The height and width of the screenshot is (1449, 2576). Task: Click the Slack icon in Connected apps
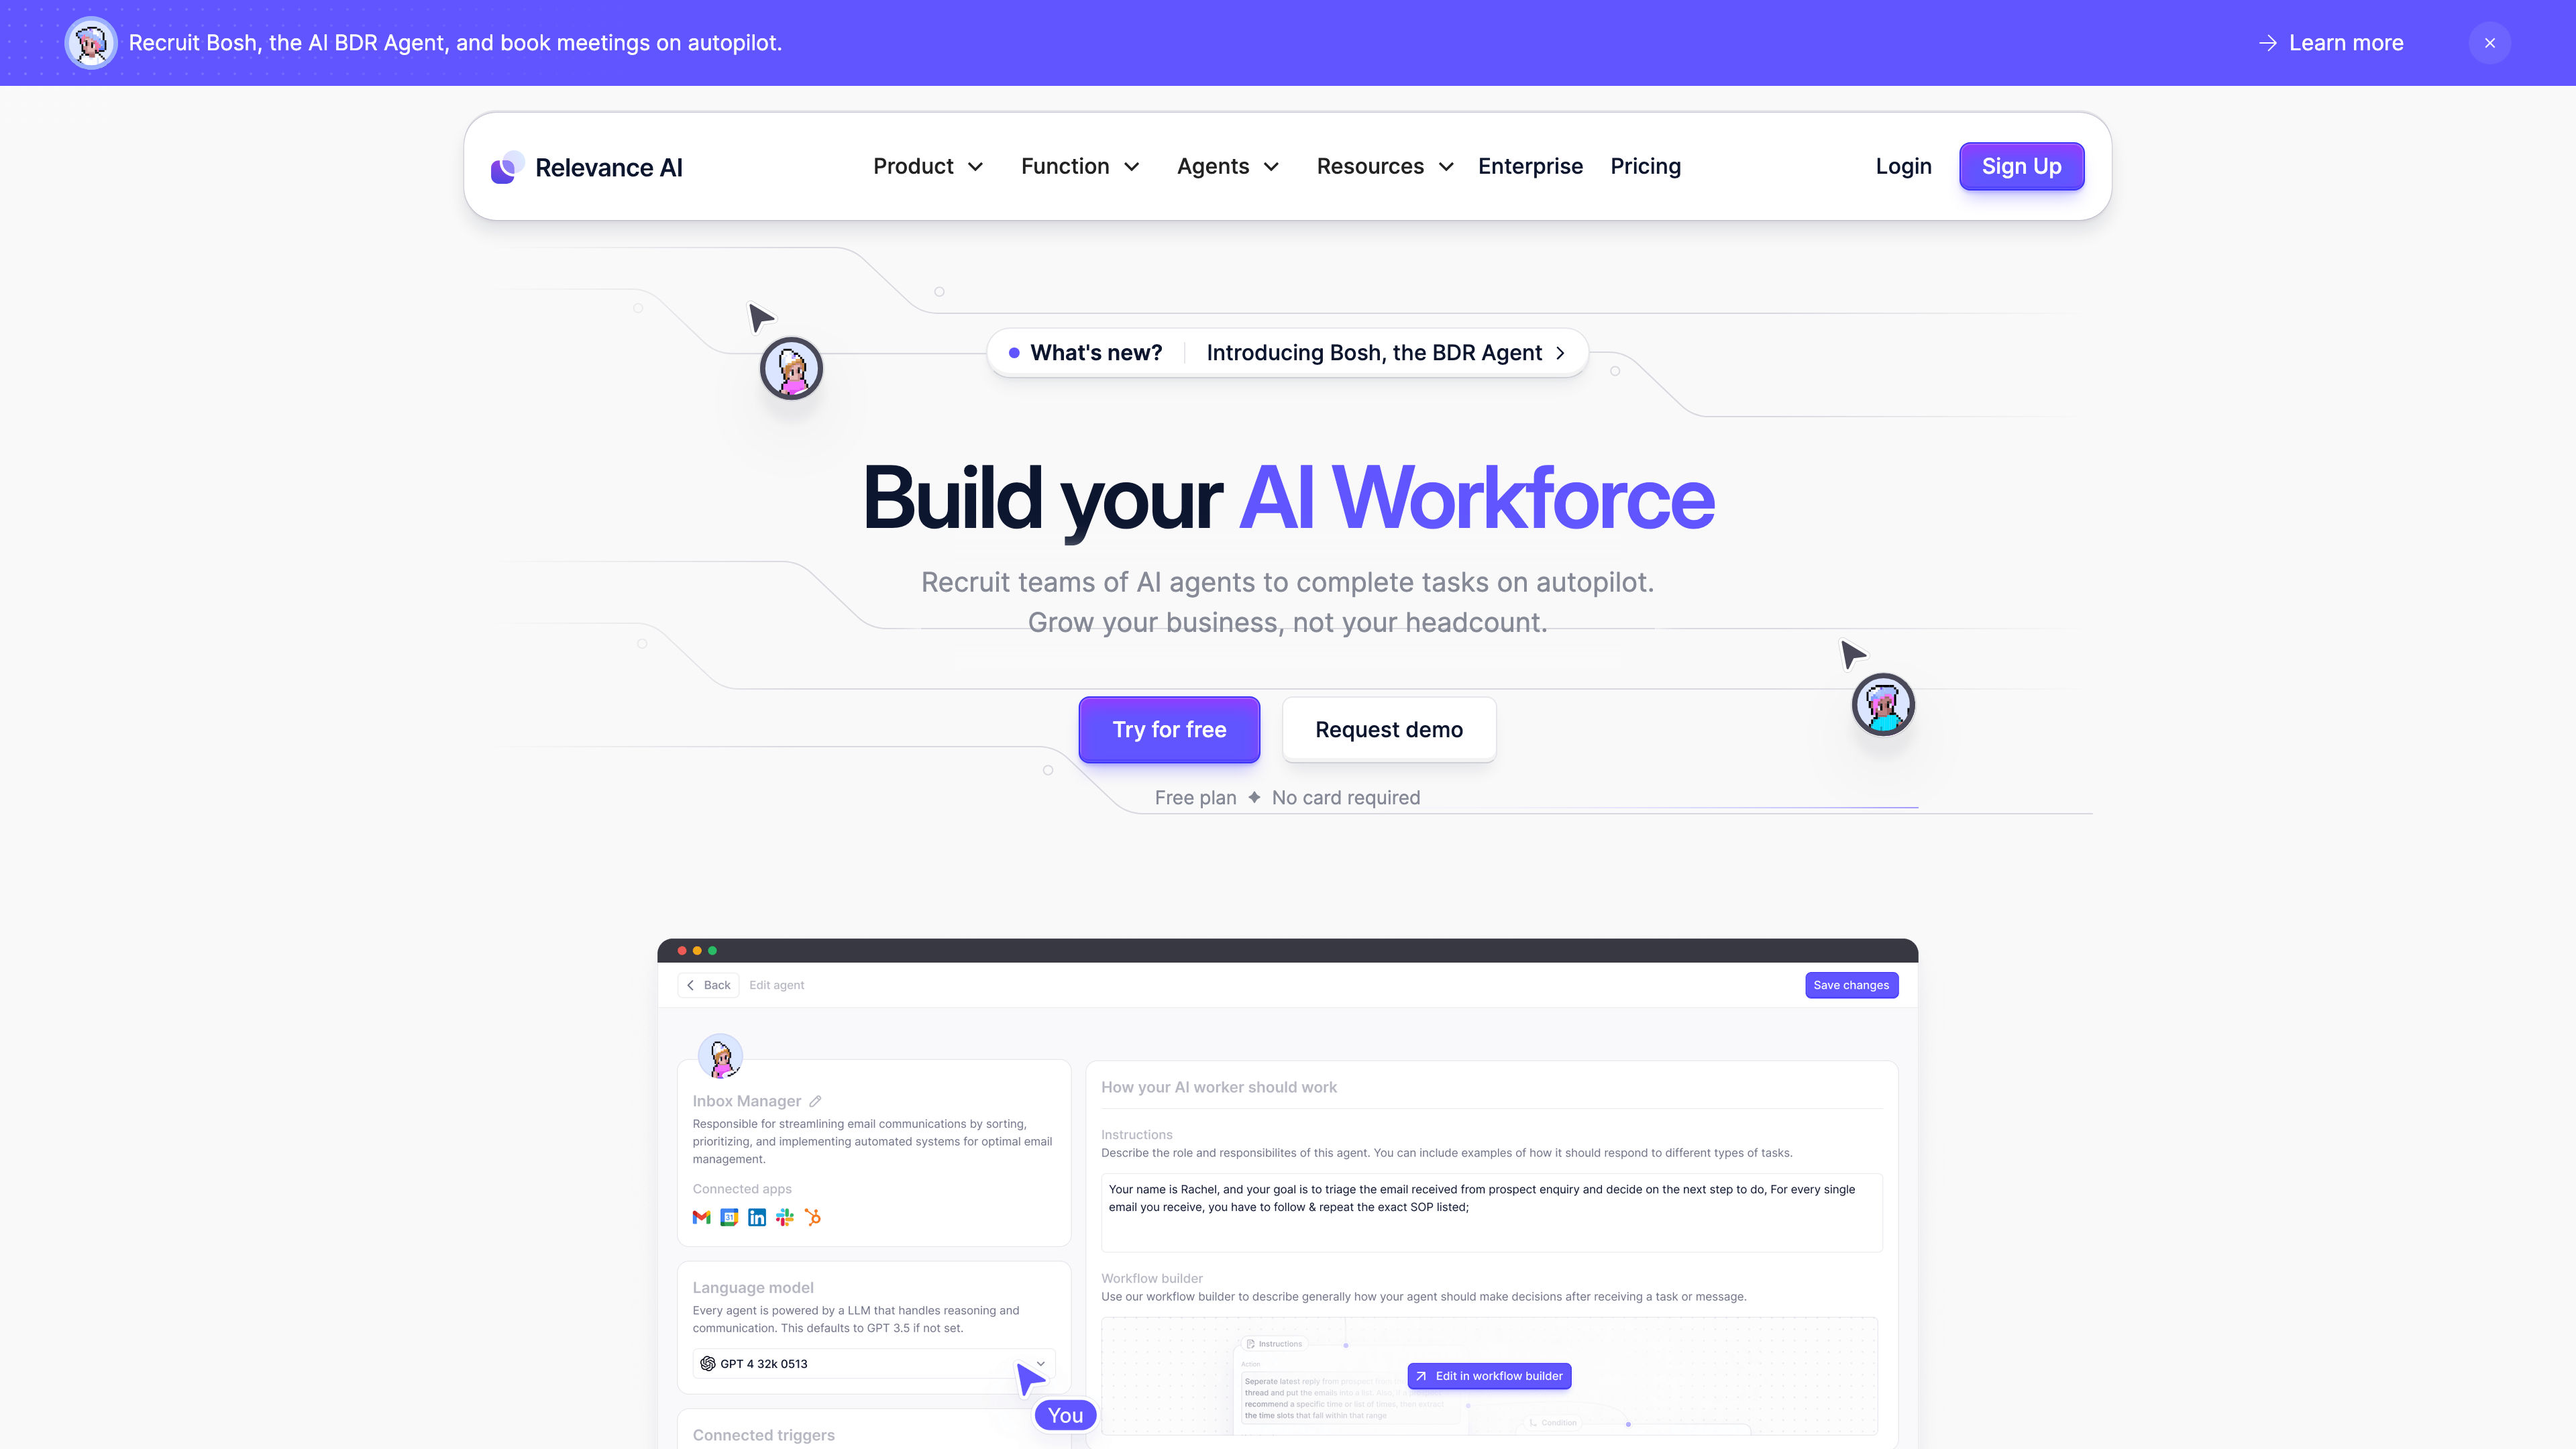pos(786,1218)
